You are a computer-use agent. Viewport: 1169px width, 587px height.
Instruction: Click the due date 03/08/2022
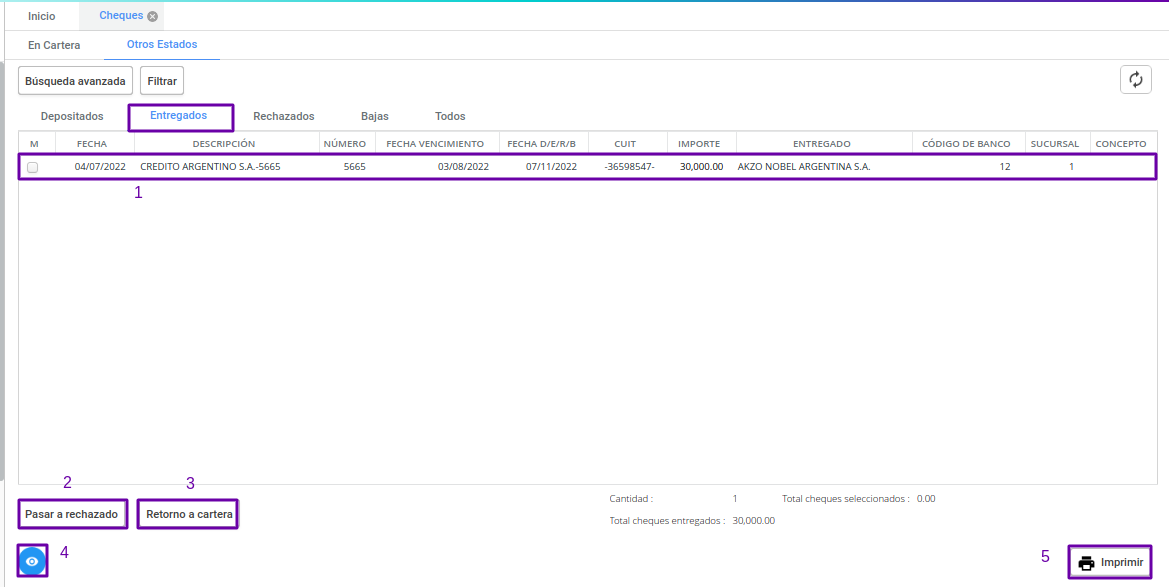point(463,167)
